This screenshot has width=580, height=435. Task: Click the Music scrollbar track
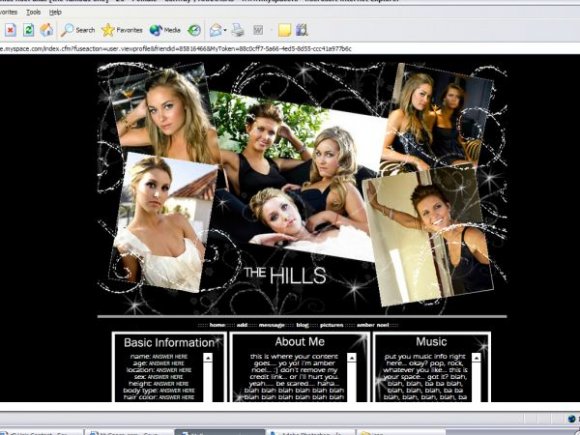[x=476, y=382]
